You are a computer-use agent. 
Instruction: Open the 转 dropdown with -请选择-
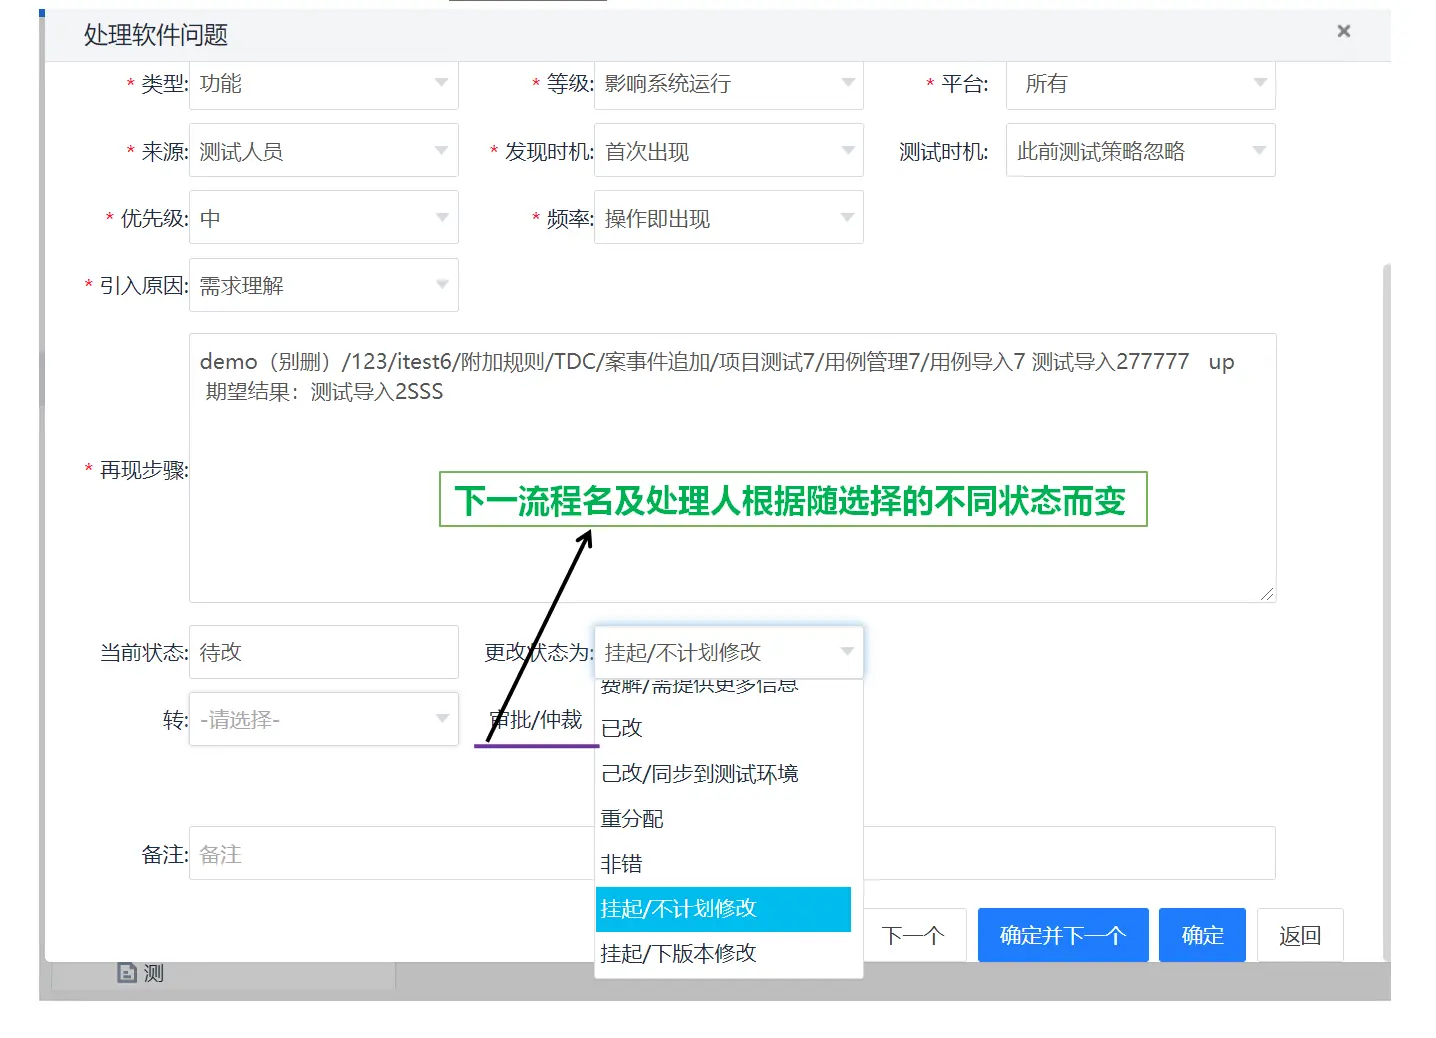tap(324, 719)
